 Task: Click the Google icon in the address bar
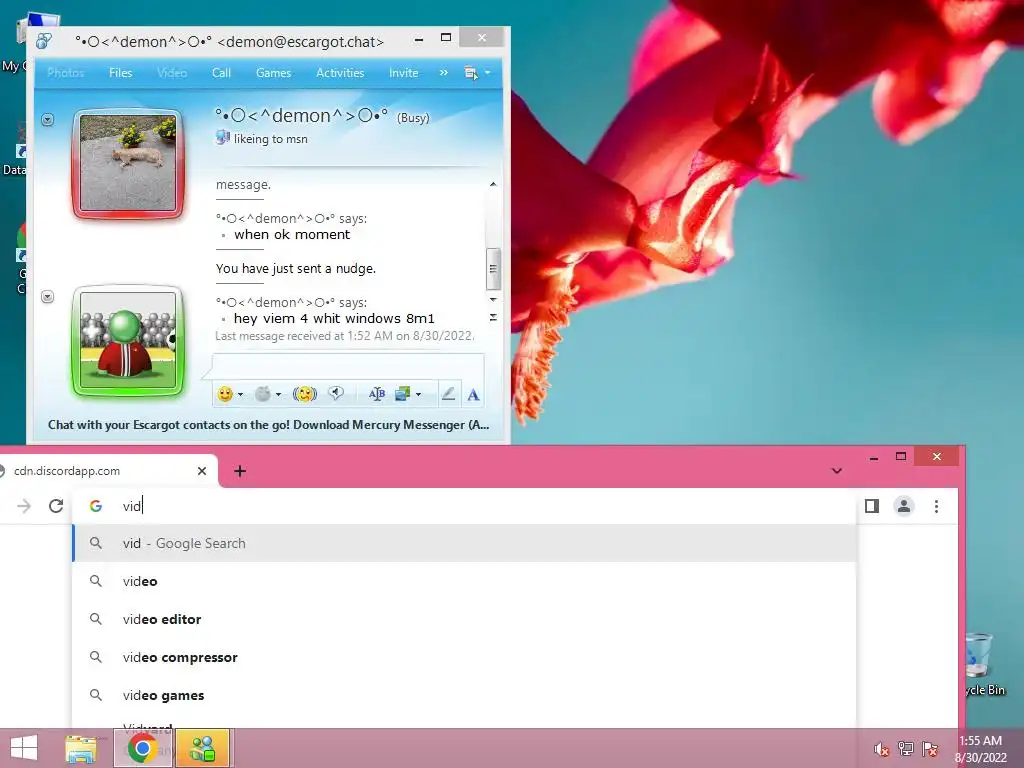coord(95,506)
